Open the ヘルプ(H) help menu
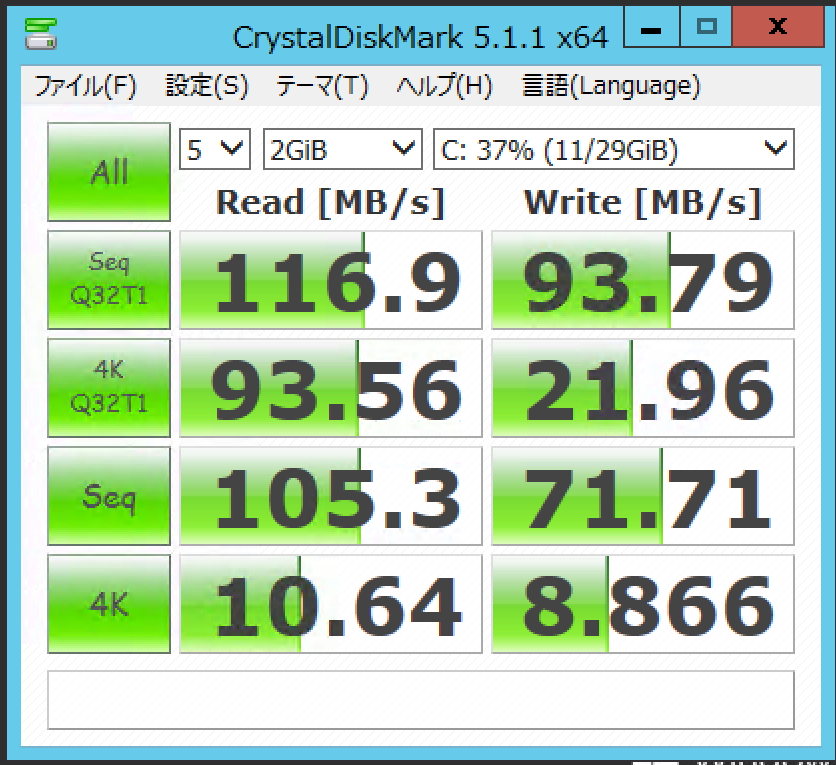The width and height of the screenshot is (836, 765). coord(442,86)
